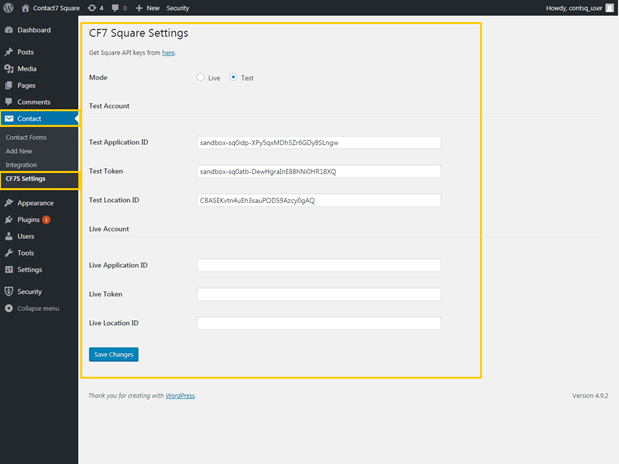Open the Appearance menu item

pos(36,203)
